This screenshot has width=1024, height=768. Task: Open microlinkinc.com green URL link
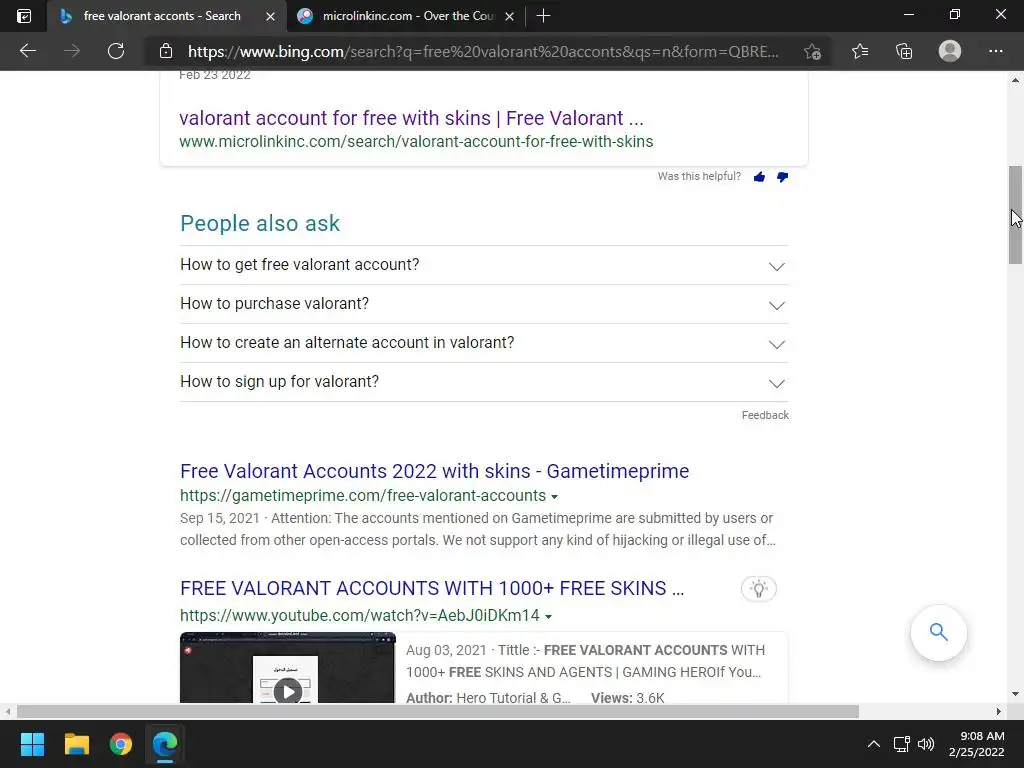pyautogui.click(x=416, y=142)
